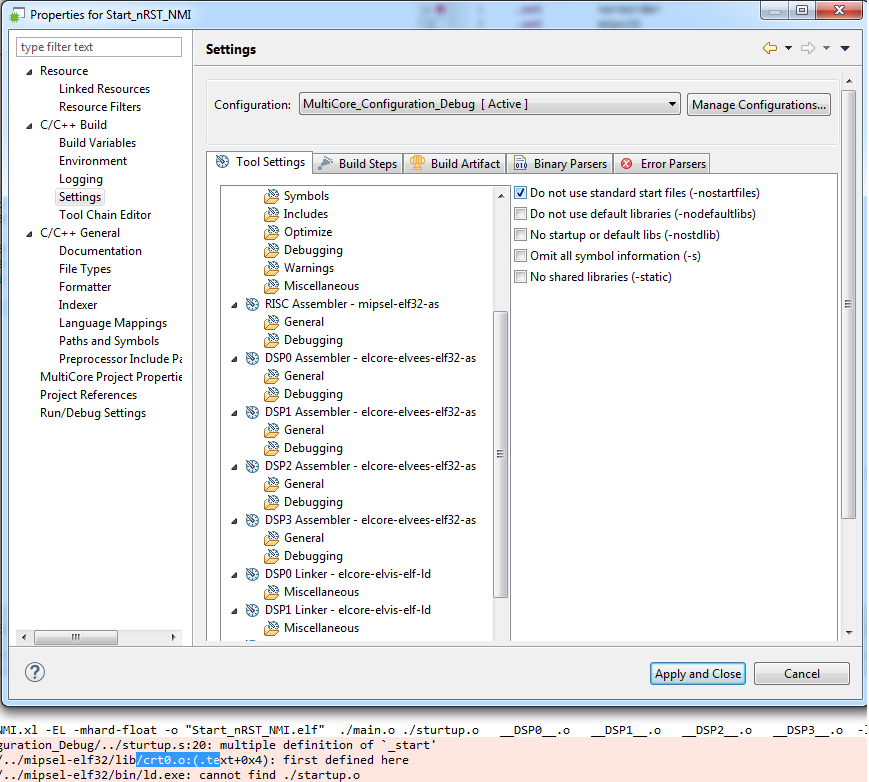The height and width of the screenshot is (782, 869).
Task: Click the DSP2 Assembler tool icon
Action: [x=252, y=466]
